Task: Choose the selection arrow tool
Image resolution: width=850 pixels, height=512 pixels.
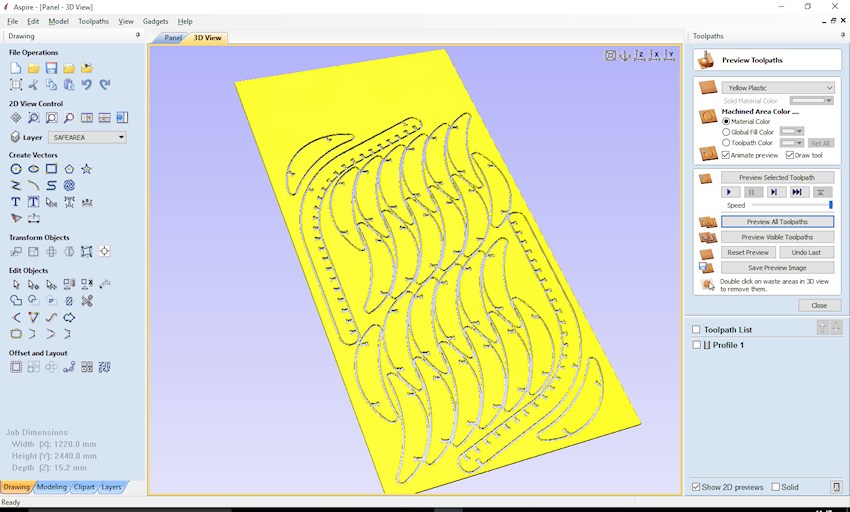Action: click(16, 284)
